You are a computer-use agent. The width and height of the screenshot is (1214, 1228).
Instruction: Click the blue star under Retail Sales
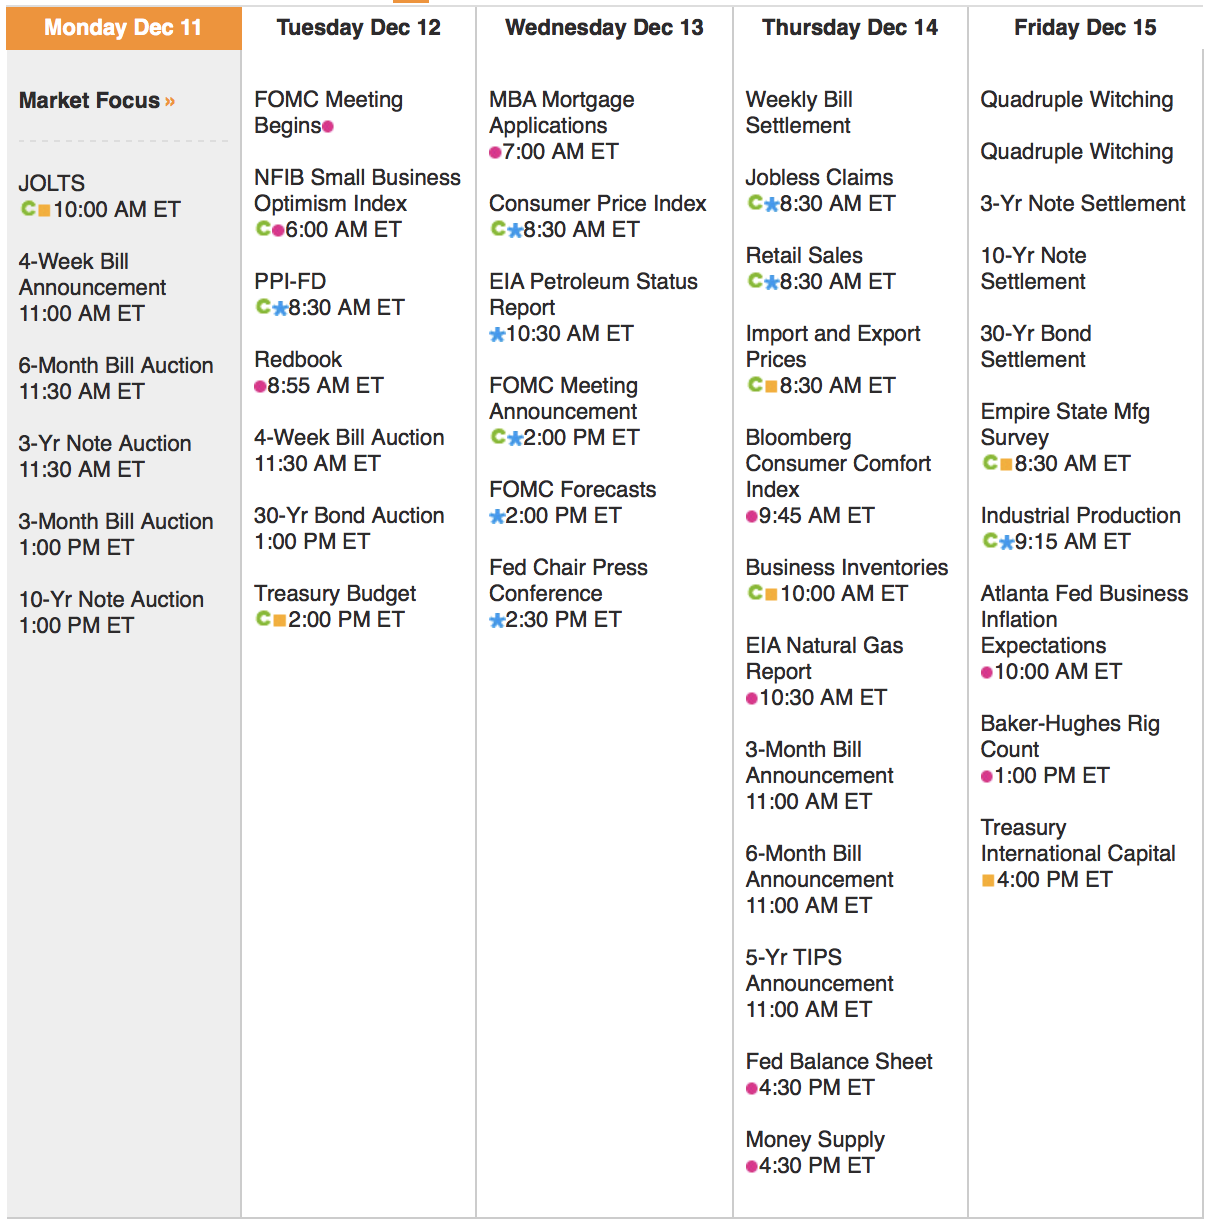coord(771,282)
